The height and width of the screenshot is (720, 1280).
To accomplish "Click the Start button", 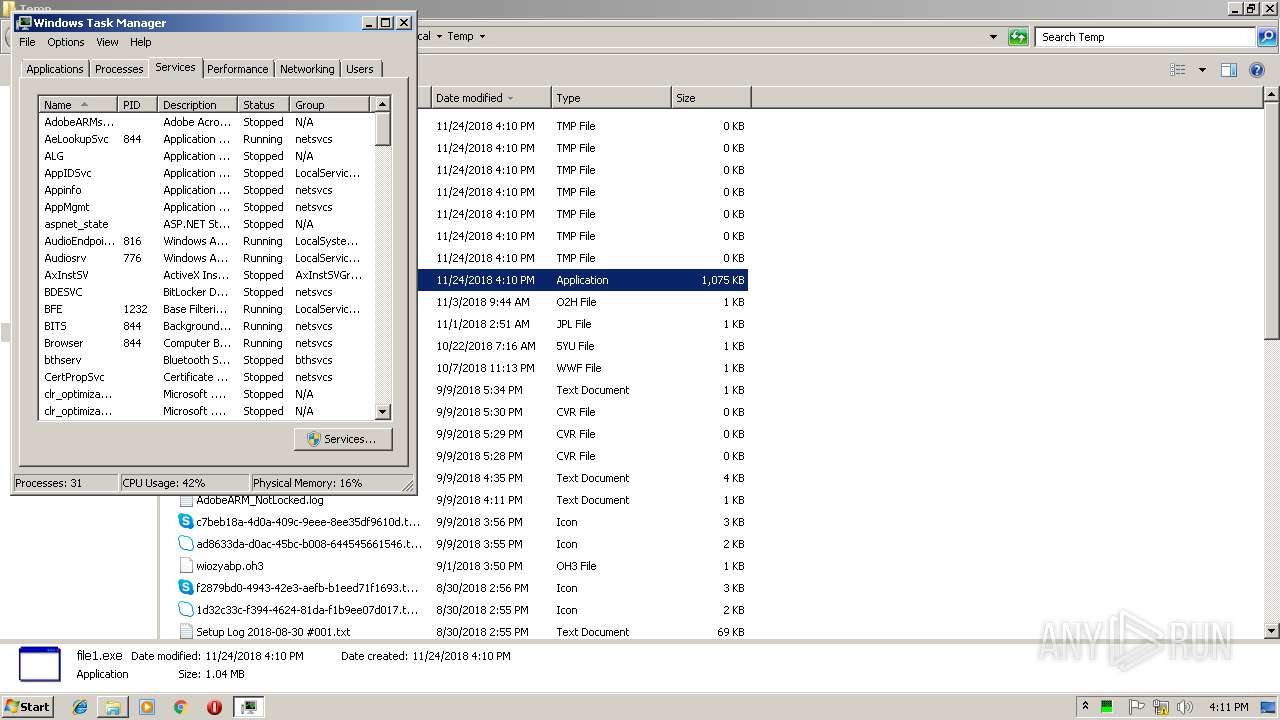I will click(x=28, y=706).
